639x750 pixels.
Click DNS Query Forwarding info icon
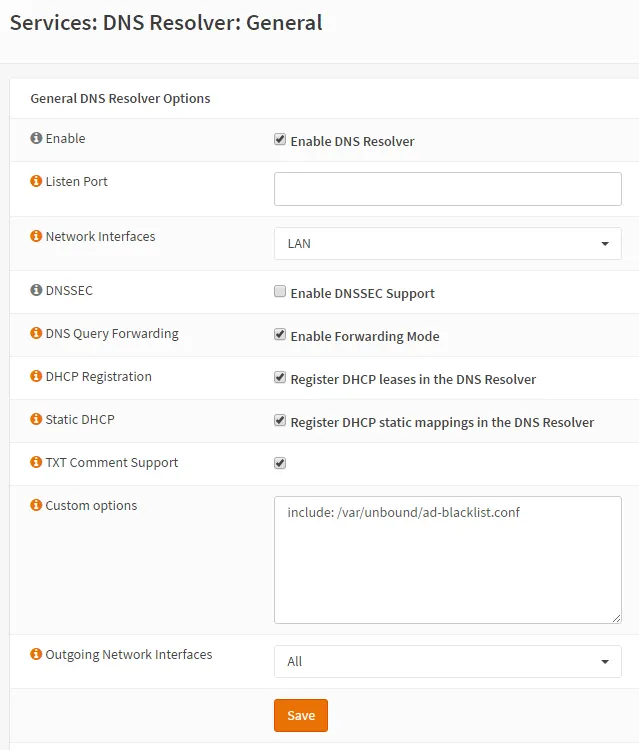pos(36,333)
